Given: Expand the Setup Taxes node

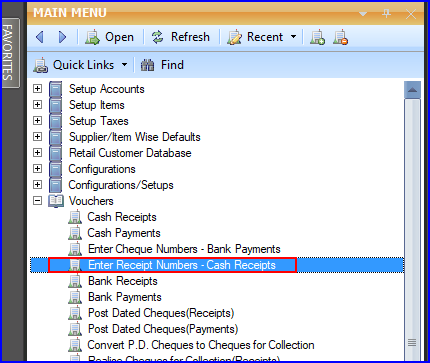Looking at the screenshot, I should [38, 121].
